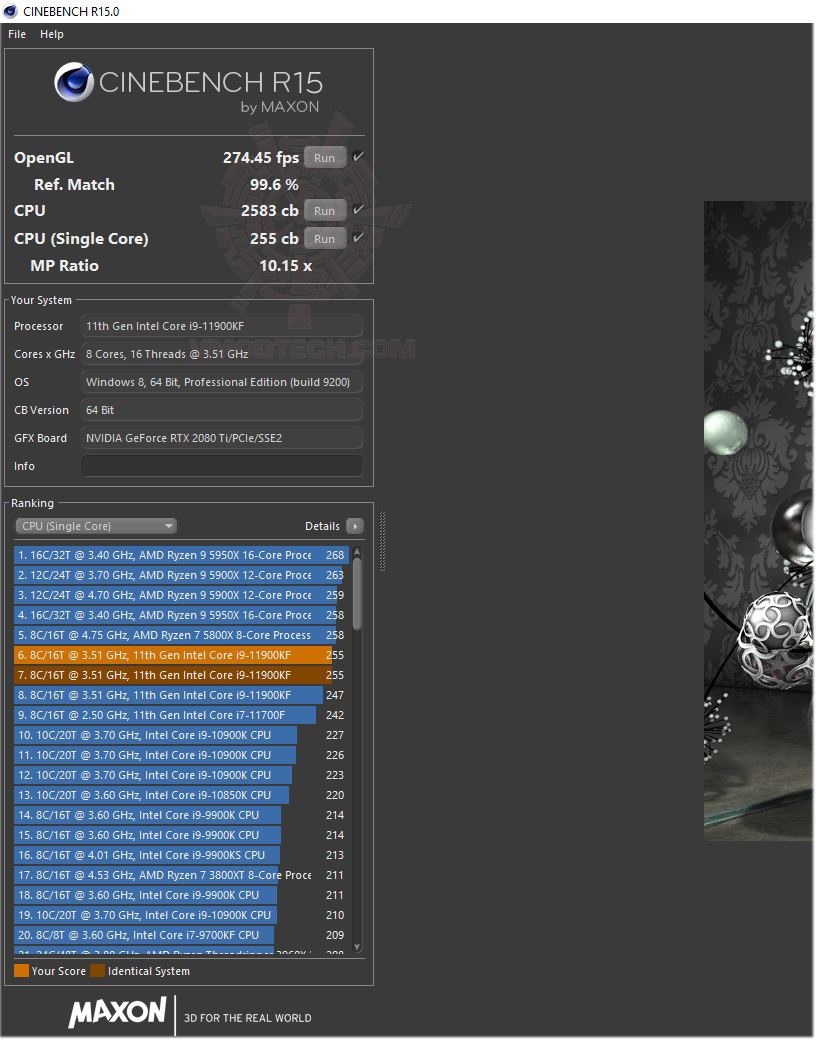
Task: Select ranking row 1 Ryzen 9 5950X 268
Action: coord(180,555)
